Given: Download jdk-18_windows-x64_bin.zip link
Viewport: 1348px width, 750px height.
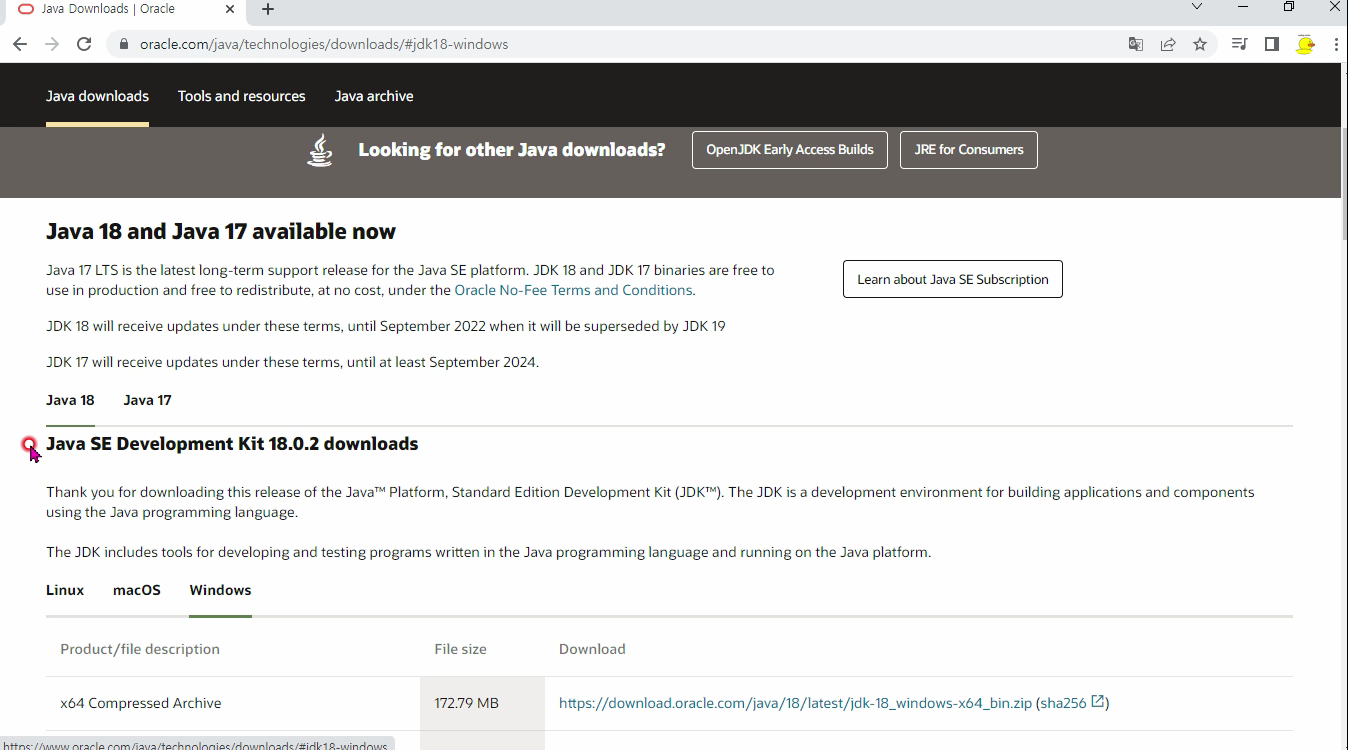Looking at the screenshot, I should tap(795, 703).
